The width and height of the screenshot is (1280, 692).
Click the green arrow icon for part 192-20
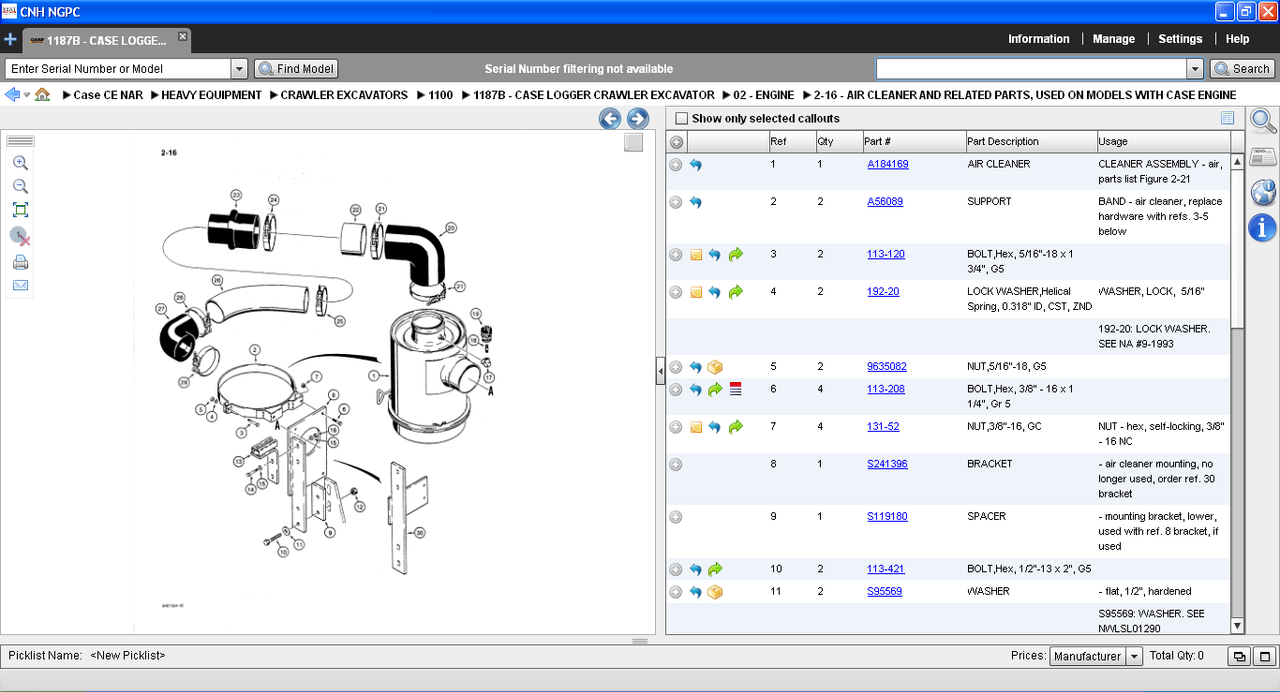(736, 292)
